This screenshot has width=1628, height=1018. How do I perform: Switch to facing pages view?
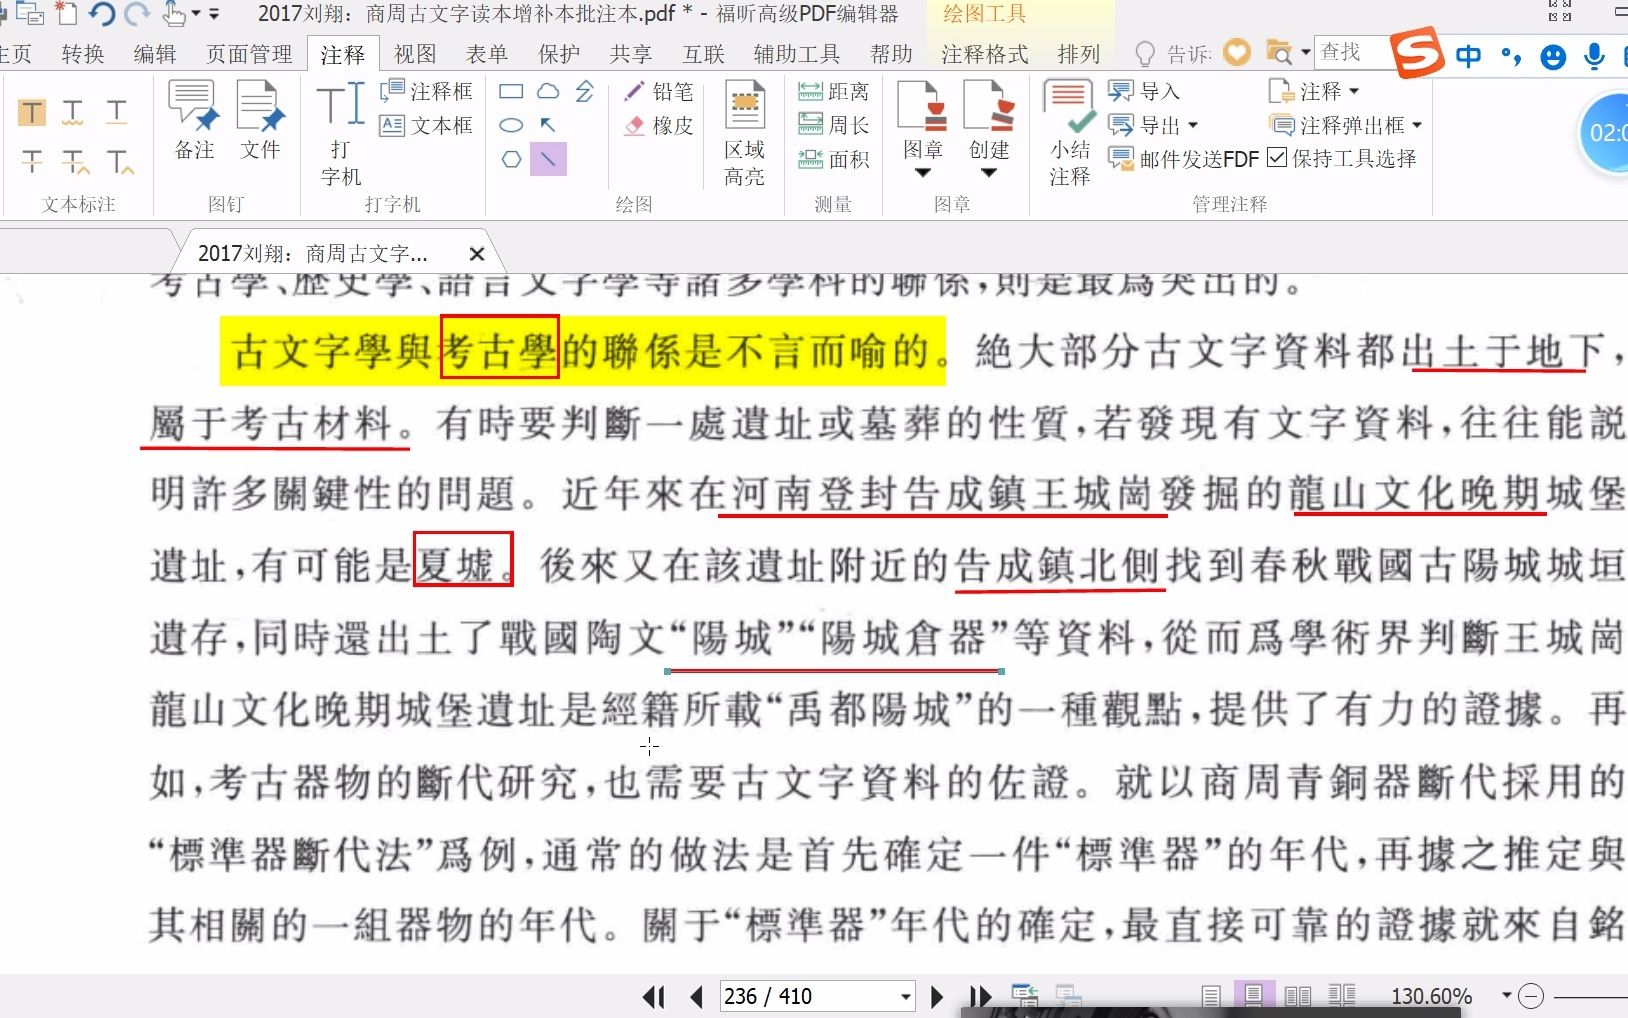coord(1298,996)
